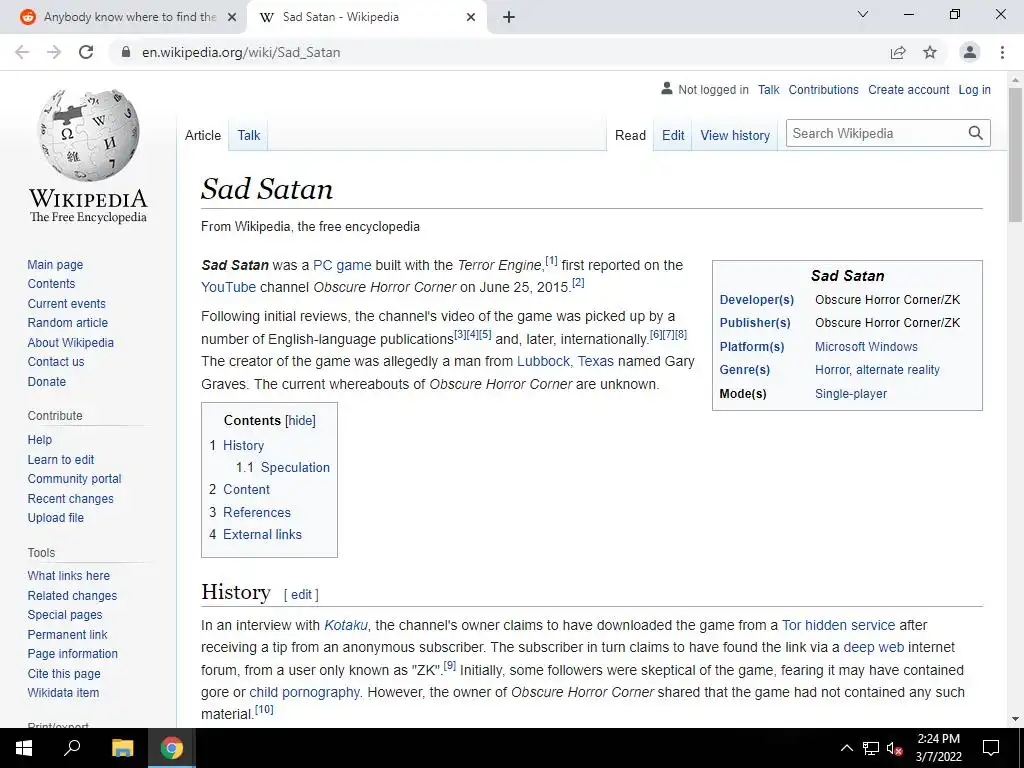Hide the Contents box
This screenshot has width=1024, height=768.
(300, 421)
